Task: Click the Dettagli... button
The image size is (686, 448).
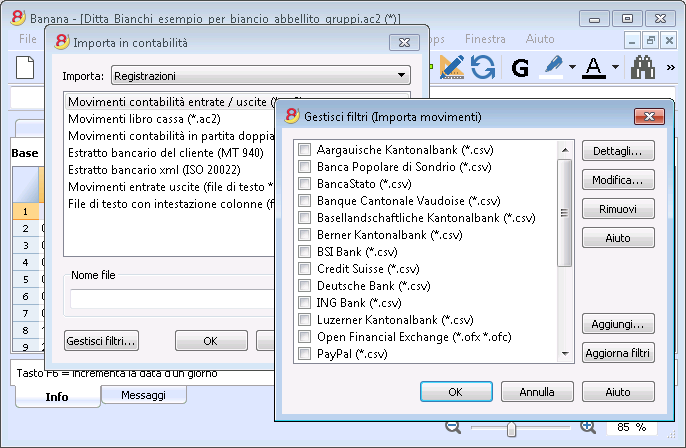Action: (x=618, y=151)
